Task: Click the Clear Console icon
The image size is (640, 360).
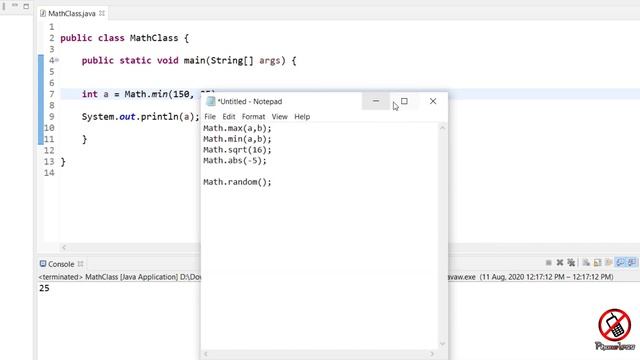Action: tap(586, 262)
